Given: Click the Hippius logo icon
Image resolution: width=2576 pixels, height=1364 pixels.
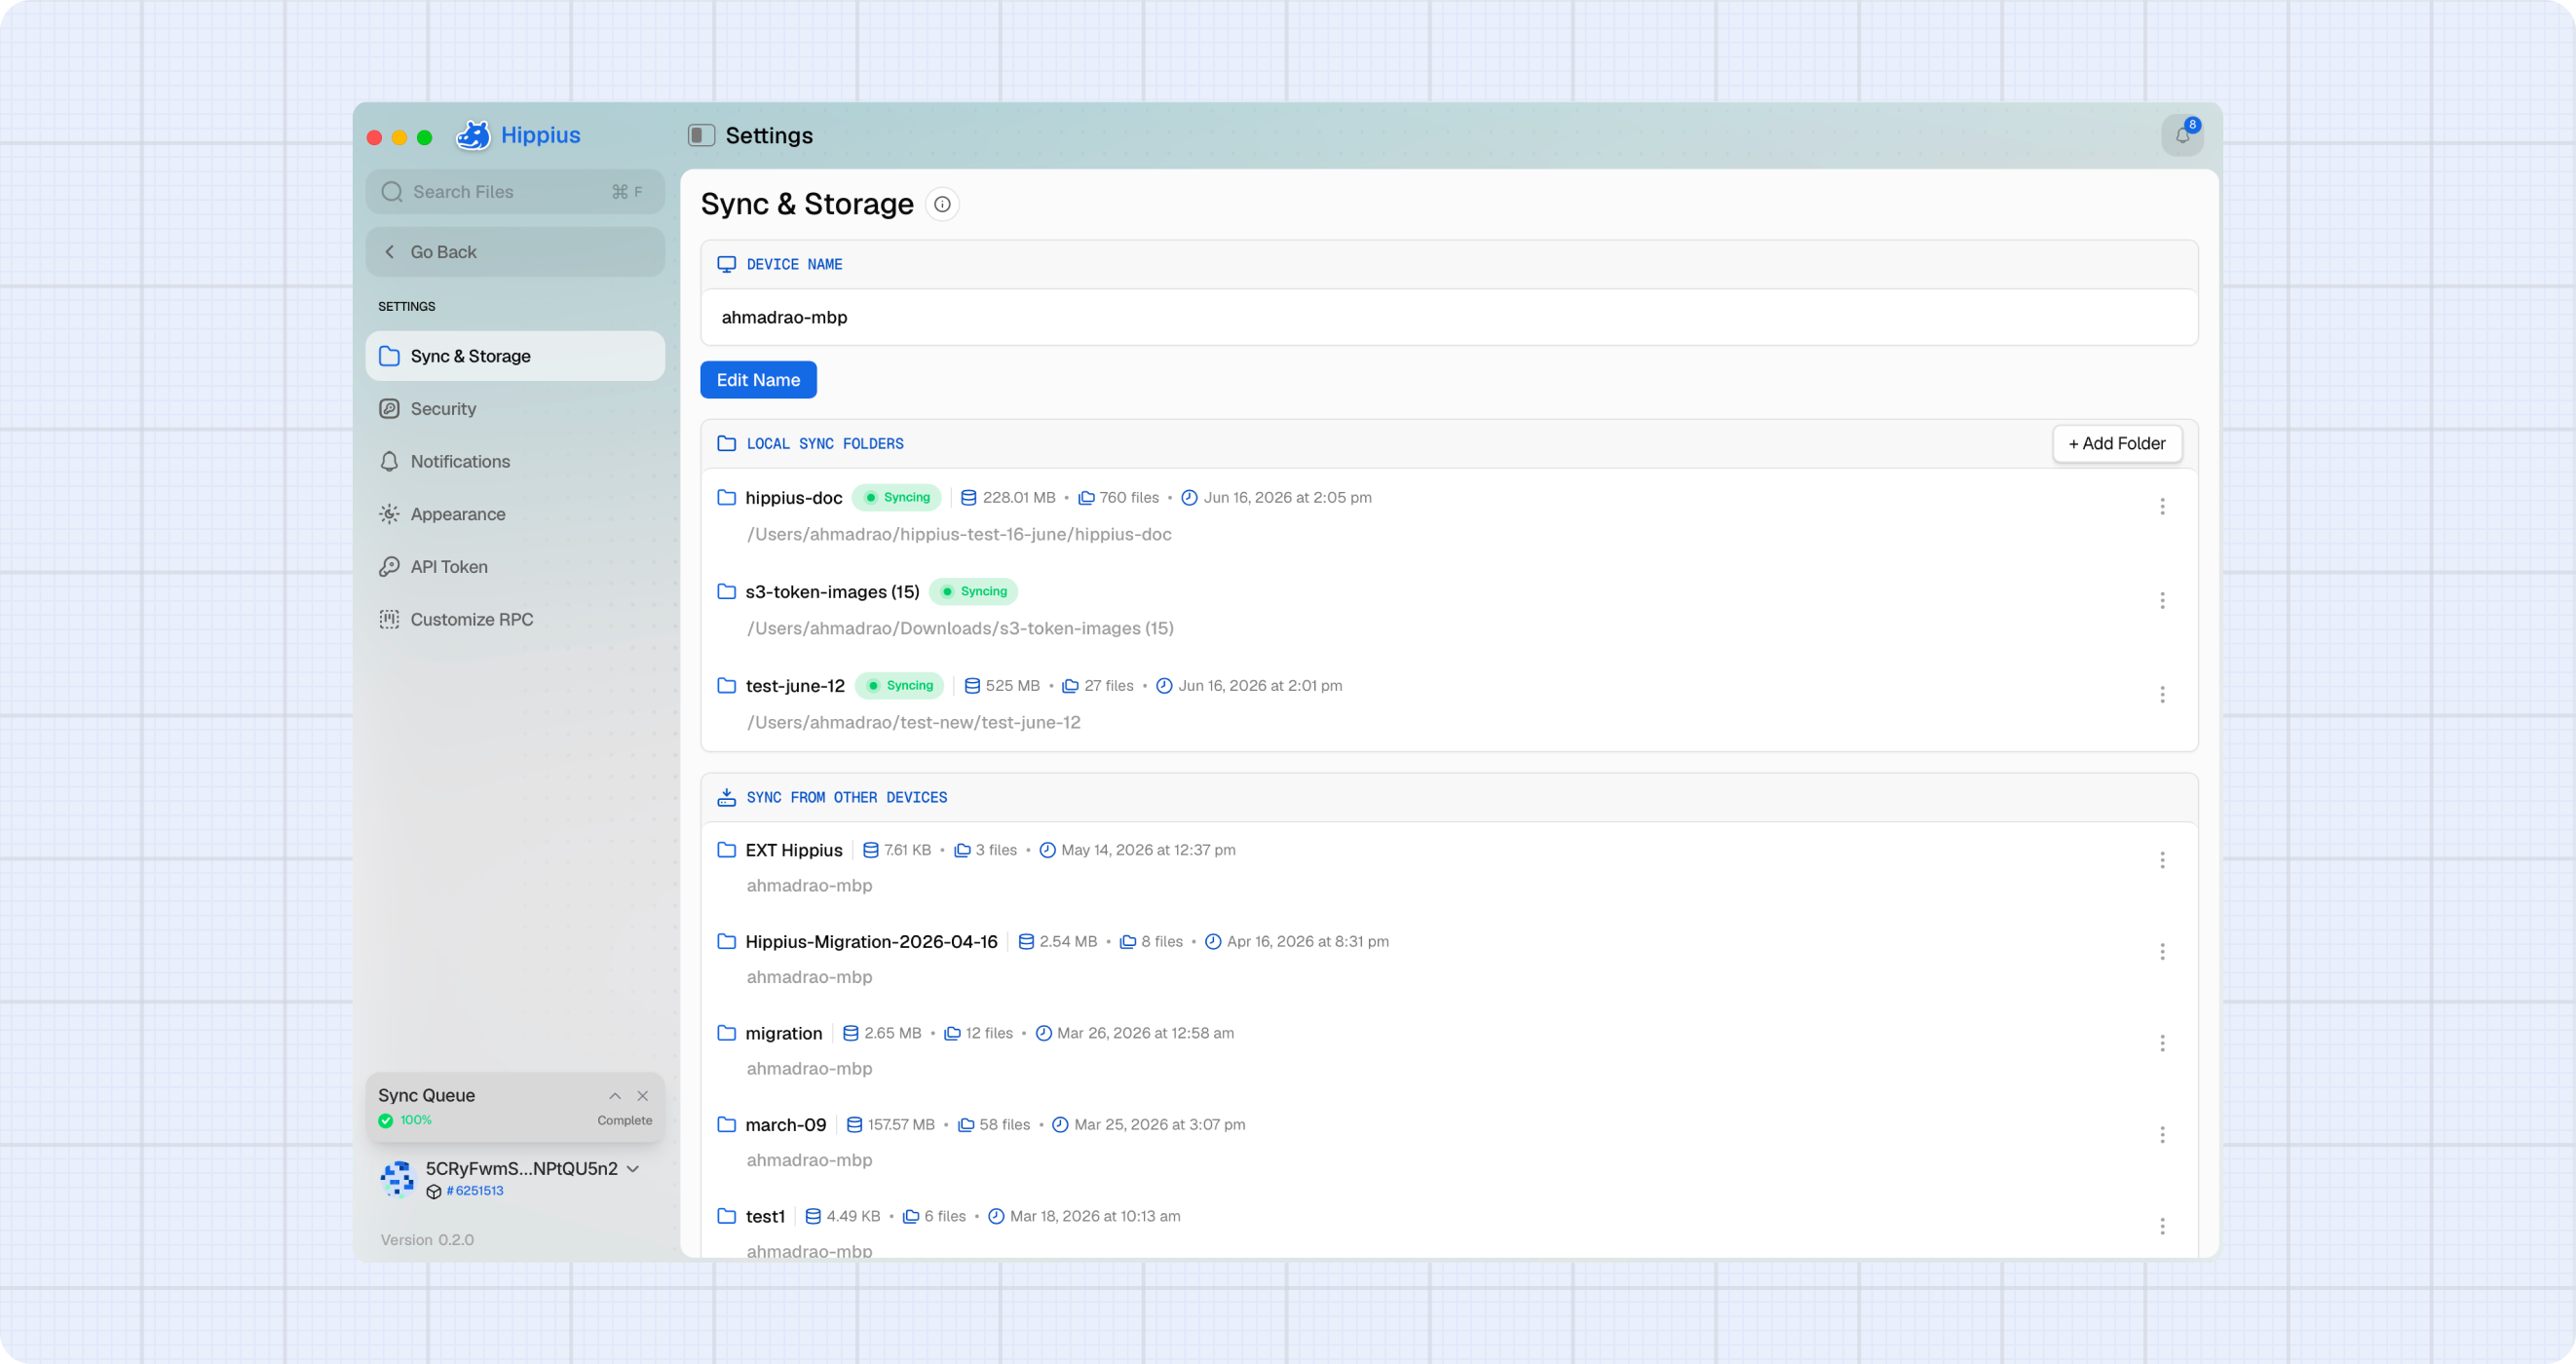Looking at the screenshot, I should pos(473,135).
